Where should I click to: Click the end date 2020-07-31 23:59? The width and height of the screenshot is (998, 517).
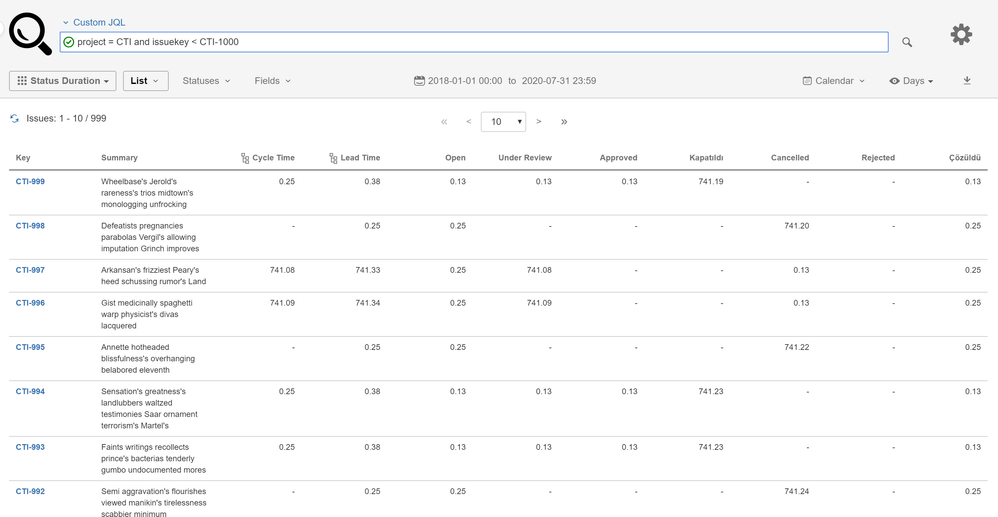point(559,81)
